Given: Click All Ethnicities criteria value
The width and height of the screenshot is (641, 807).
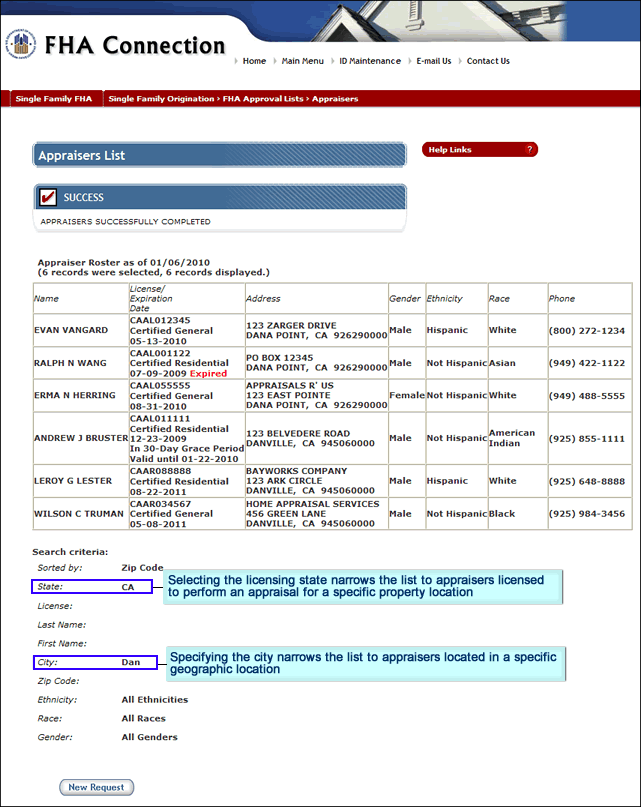Looking at the screenshot, I should point(154,699).
